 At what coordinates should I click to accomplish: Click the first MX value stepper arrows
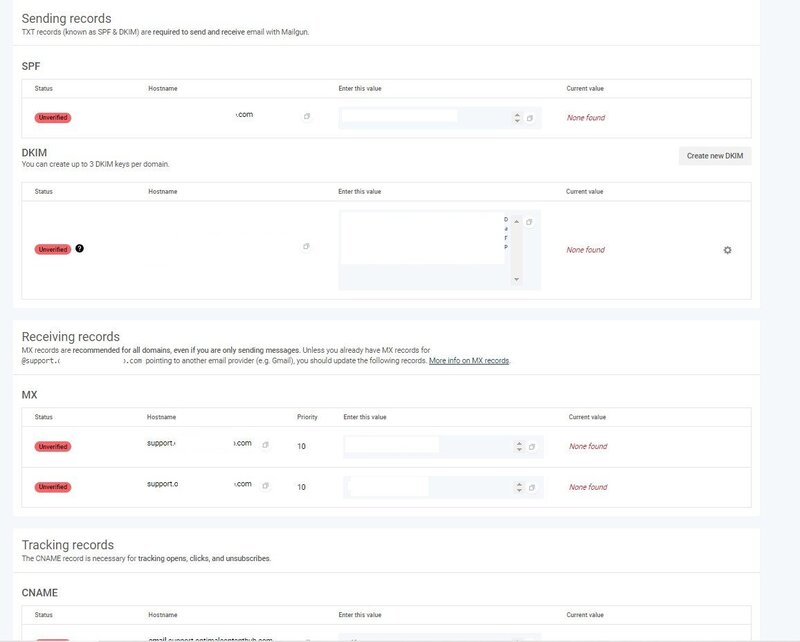pos(519,447)
